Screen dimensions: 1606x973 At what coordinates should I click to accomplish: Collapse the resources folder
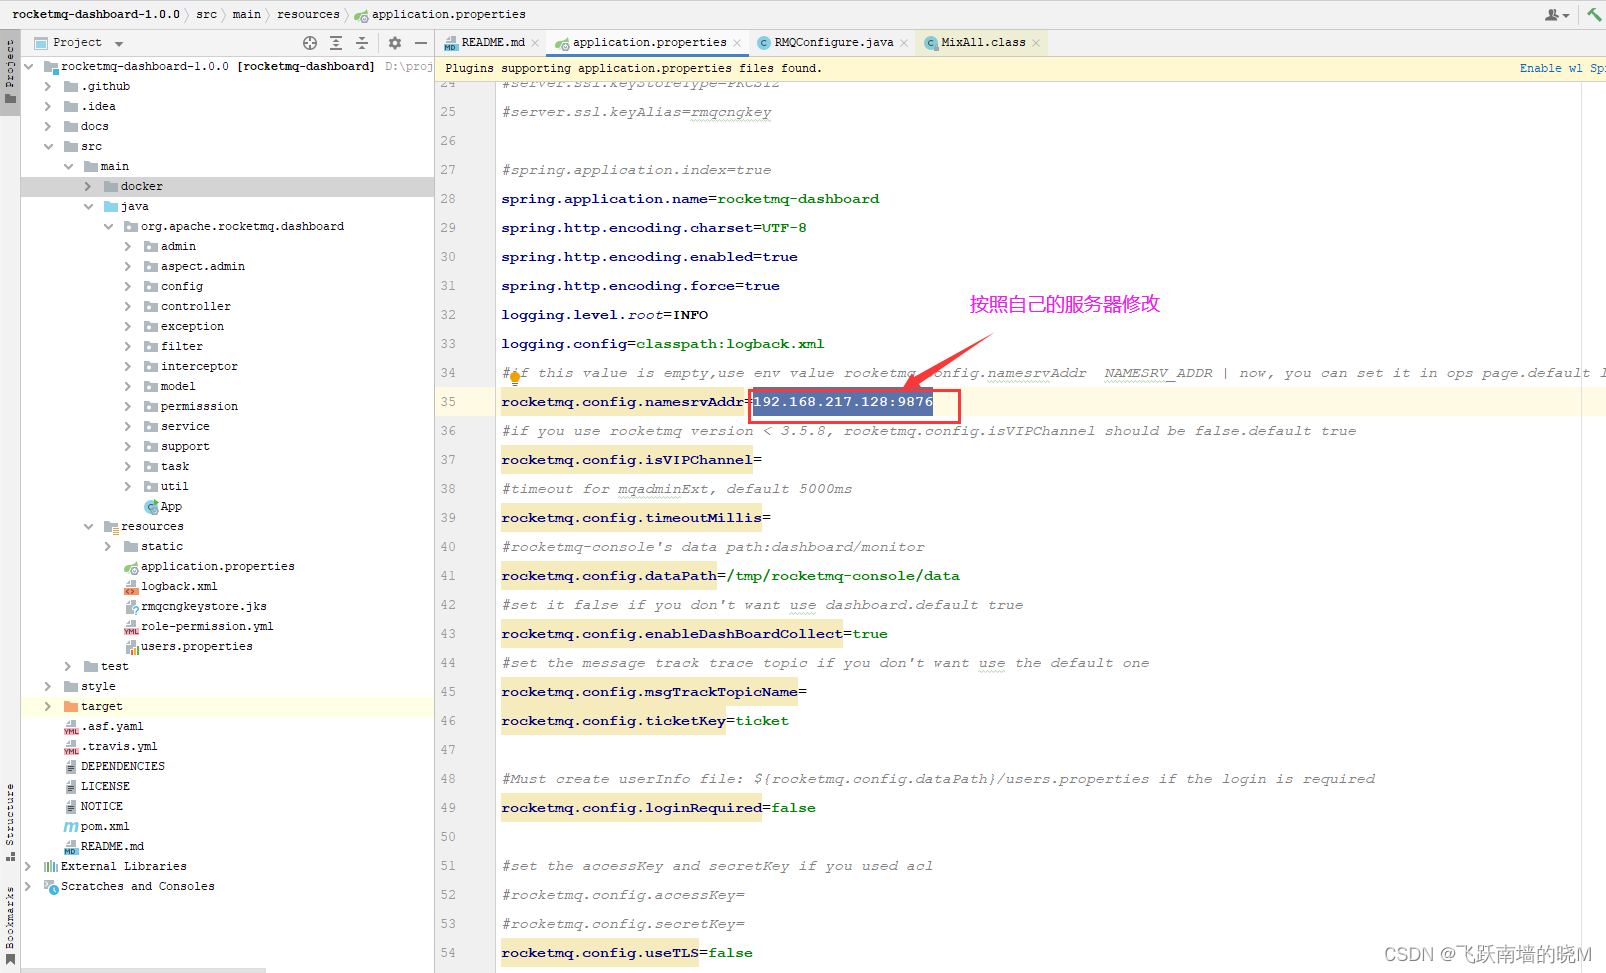pyautogui.click(x=88, y=527)
